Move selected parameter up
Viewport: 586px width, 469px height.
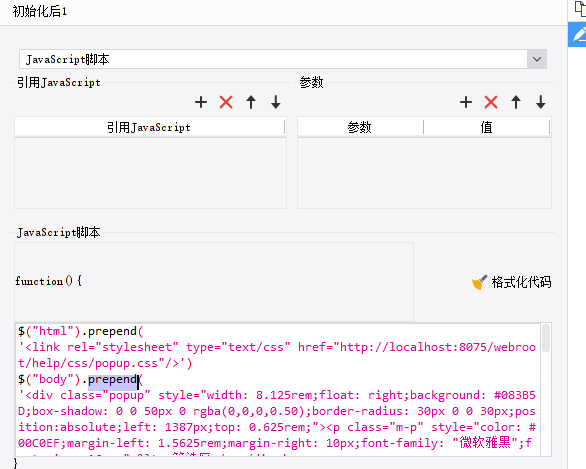(x=516, y=102)
